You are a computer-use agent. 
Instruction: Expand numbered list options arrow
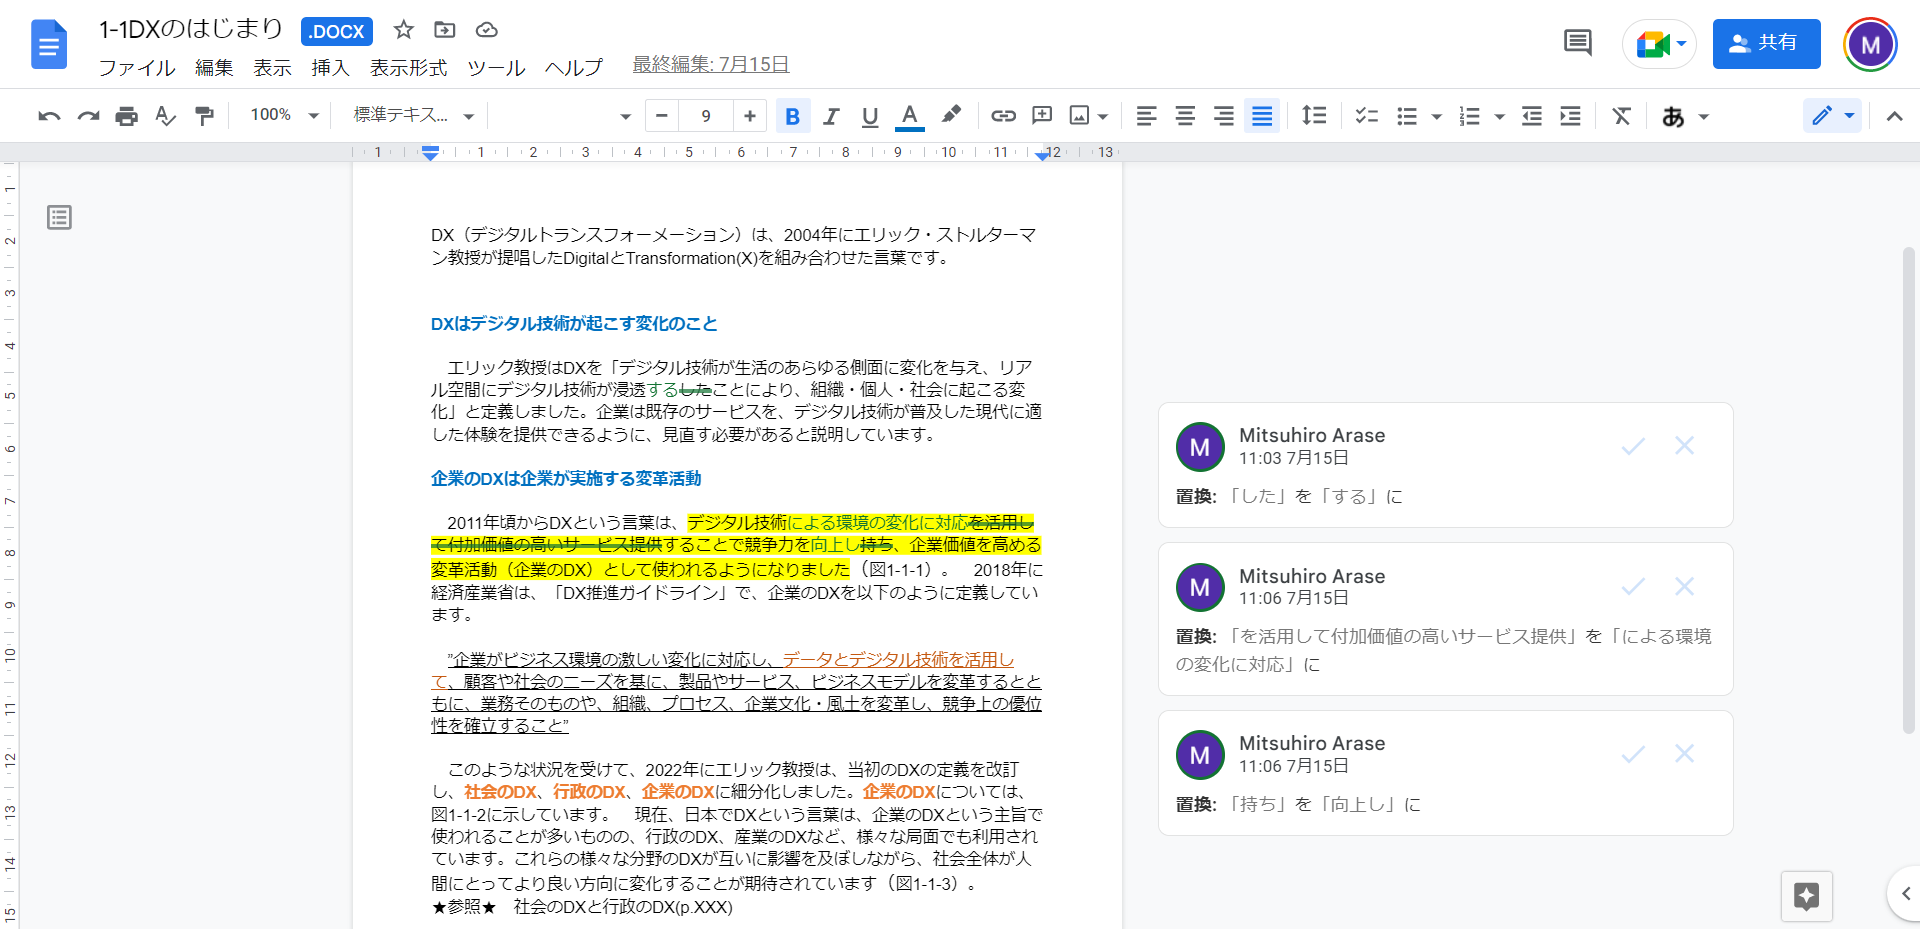tap(1499, 117)
